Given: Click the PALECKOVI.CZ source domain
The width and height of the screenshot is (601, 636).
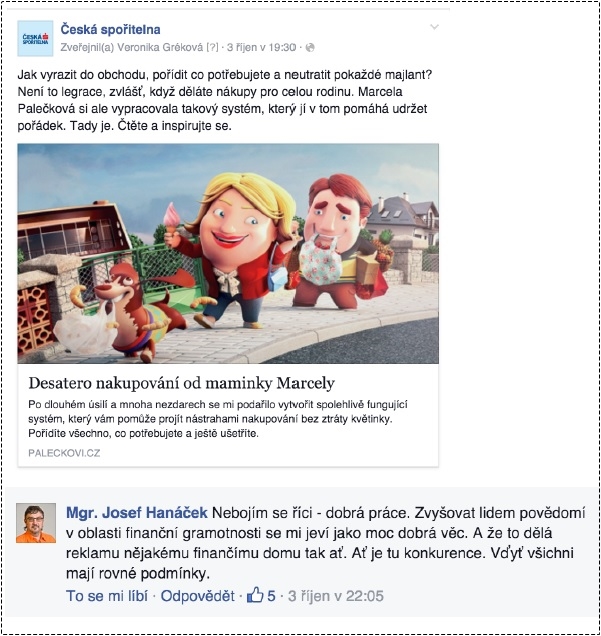Looking at the screenshot, I should (64, 453).
